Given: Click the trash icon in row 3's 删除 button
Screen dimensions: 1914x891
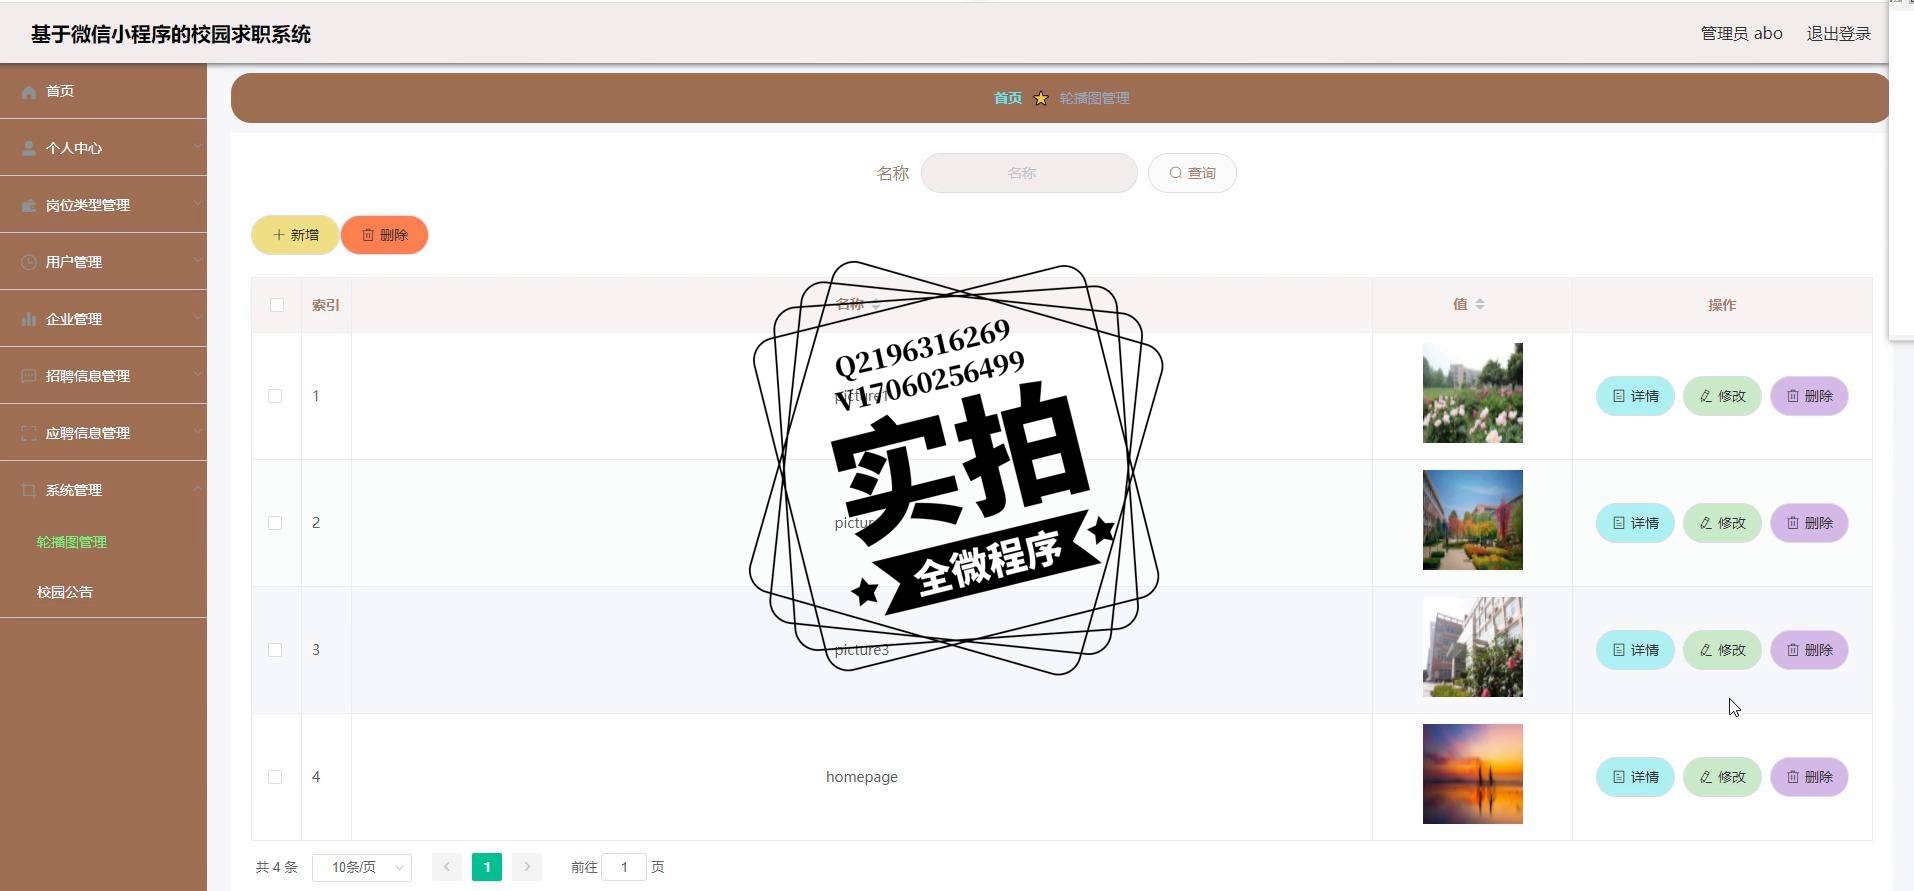Looking at the screenshot, I should (x=1793, y=650).
